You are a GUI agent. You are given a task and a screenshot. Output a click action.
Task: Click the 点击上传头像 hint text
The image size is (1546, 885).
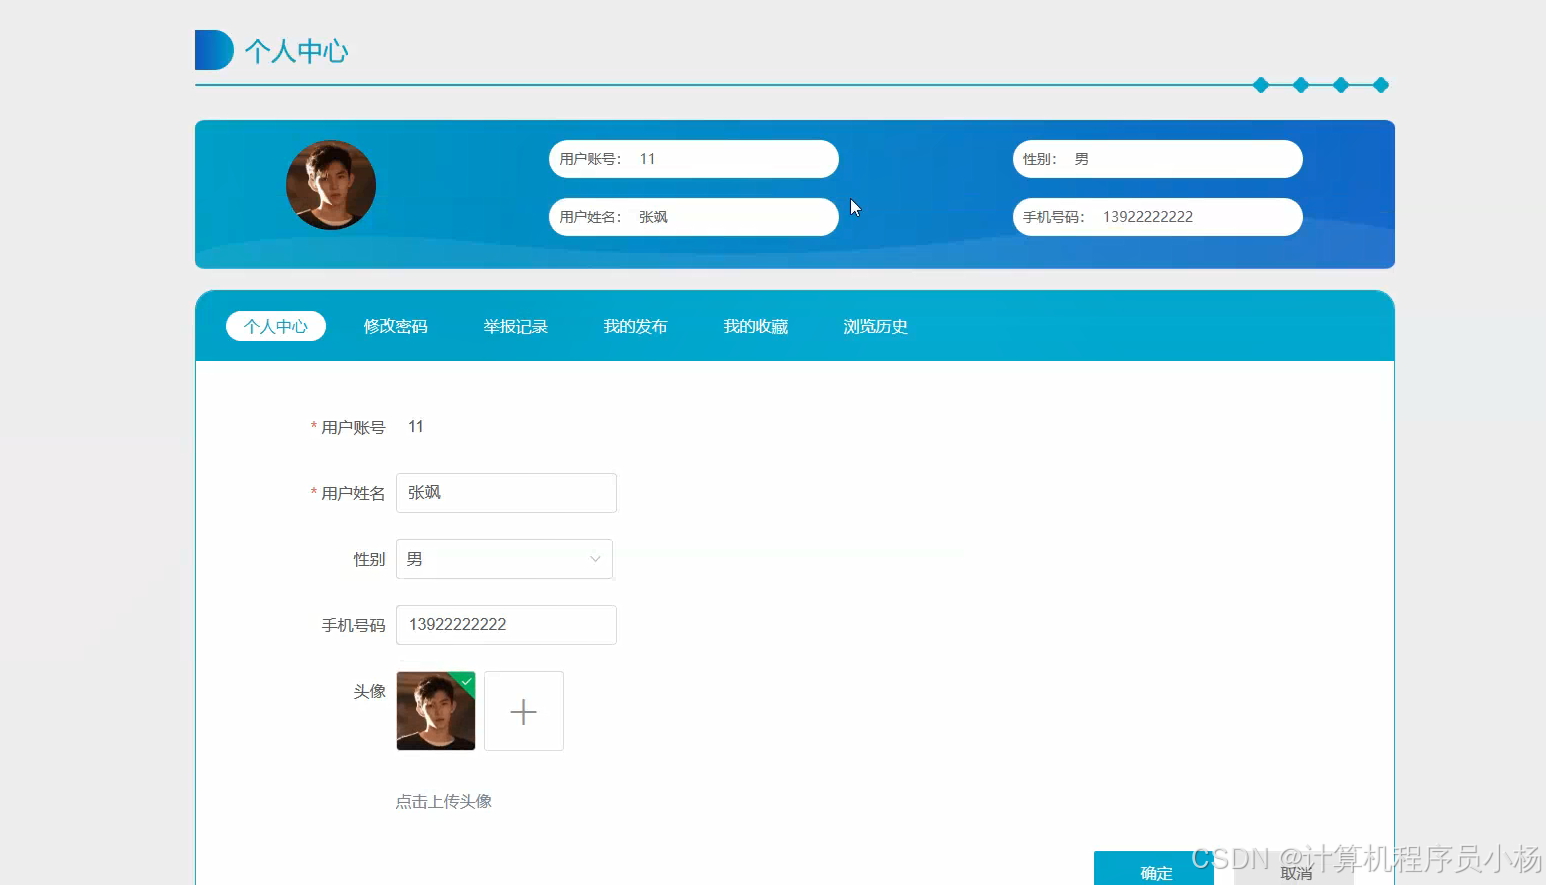pyautogui.click(x=444, y=801)
